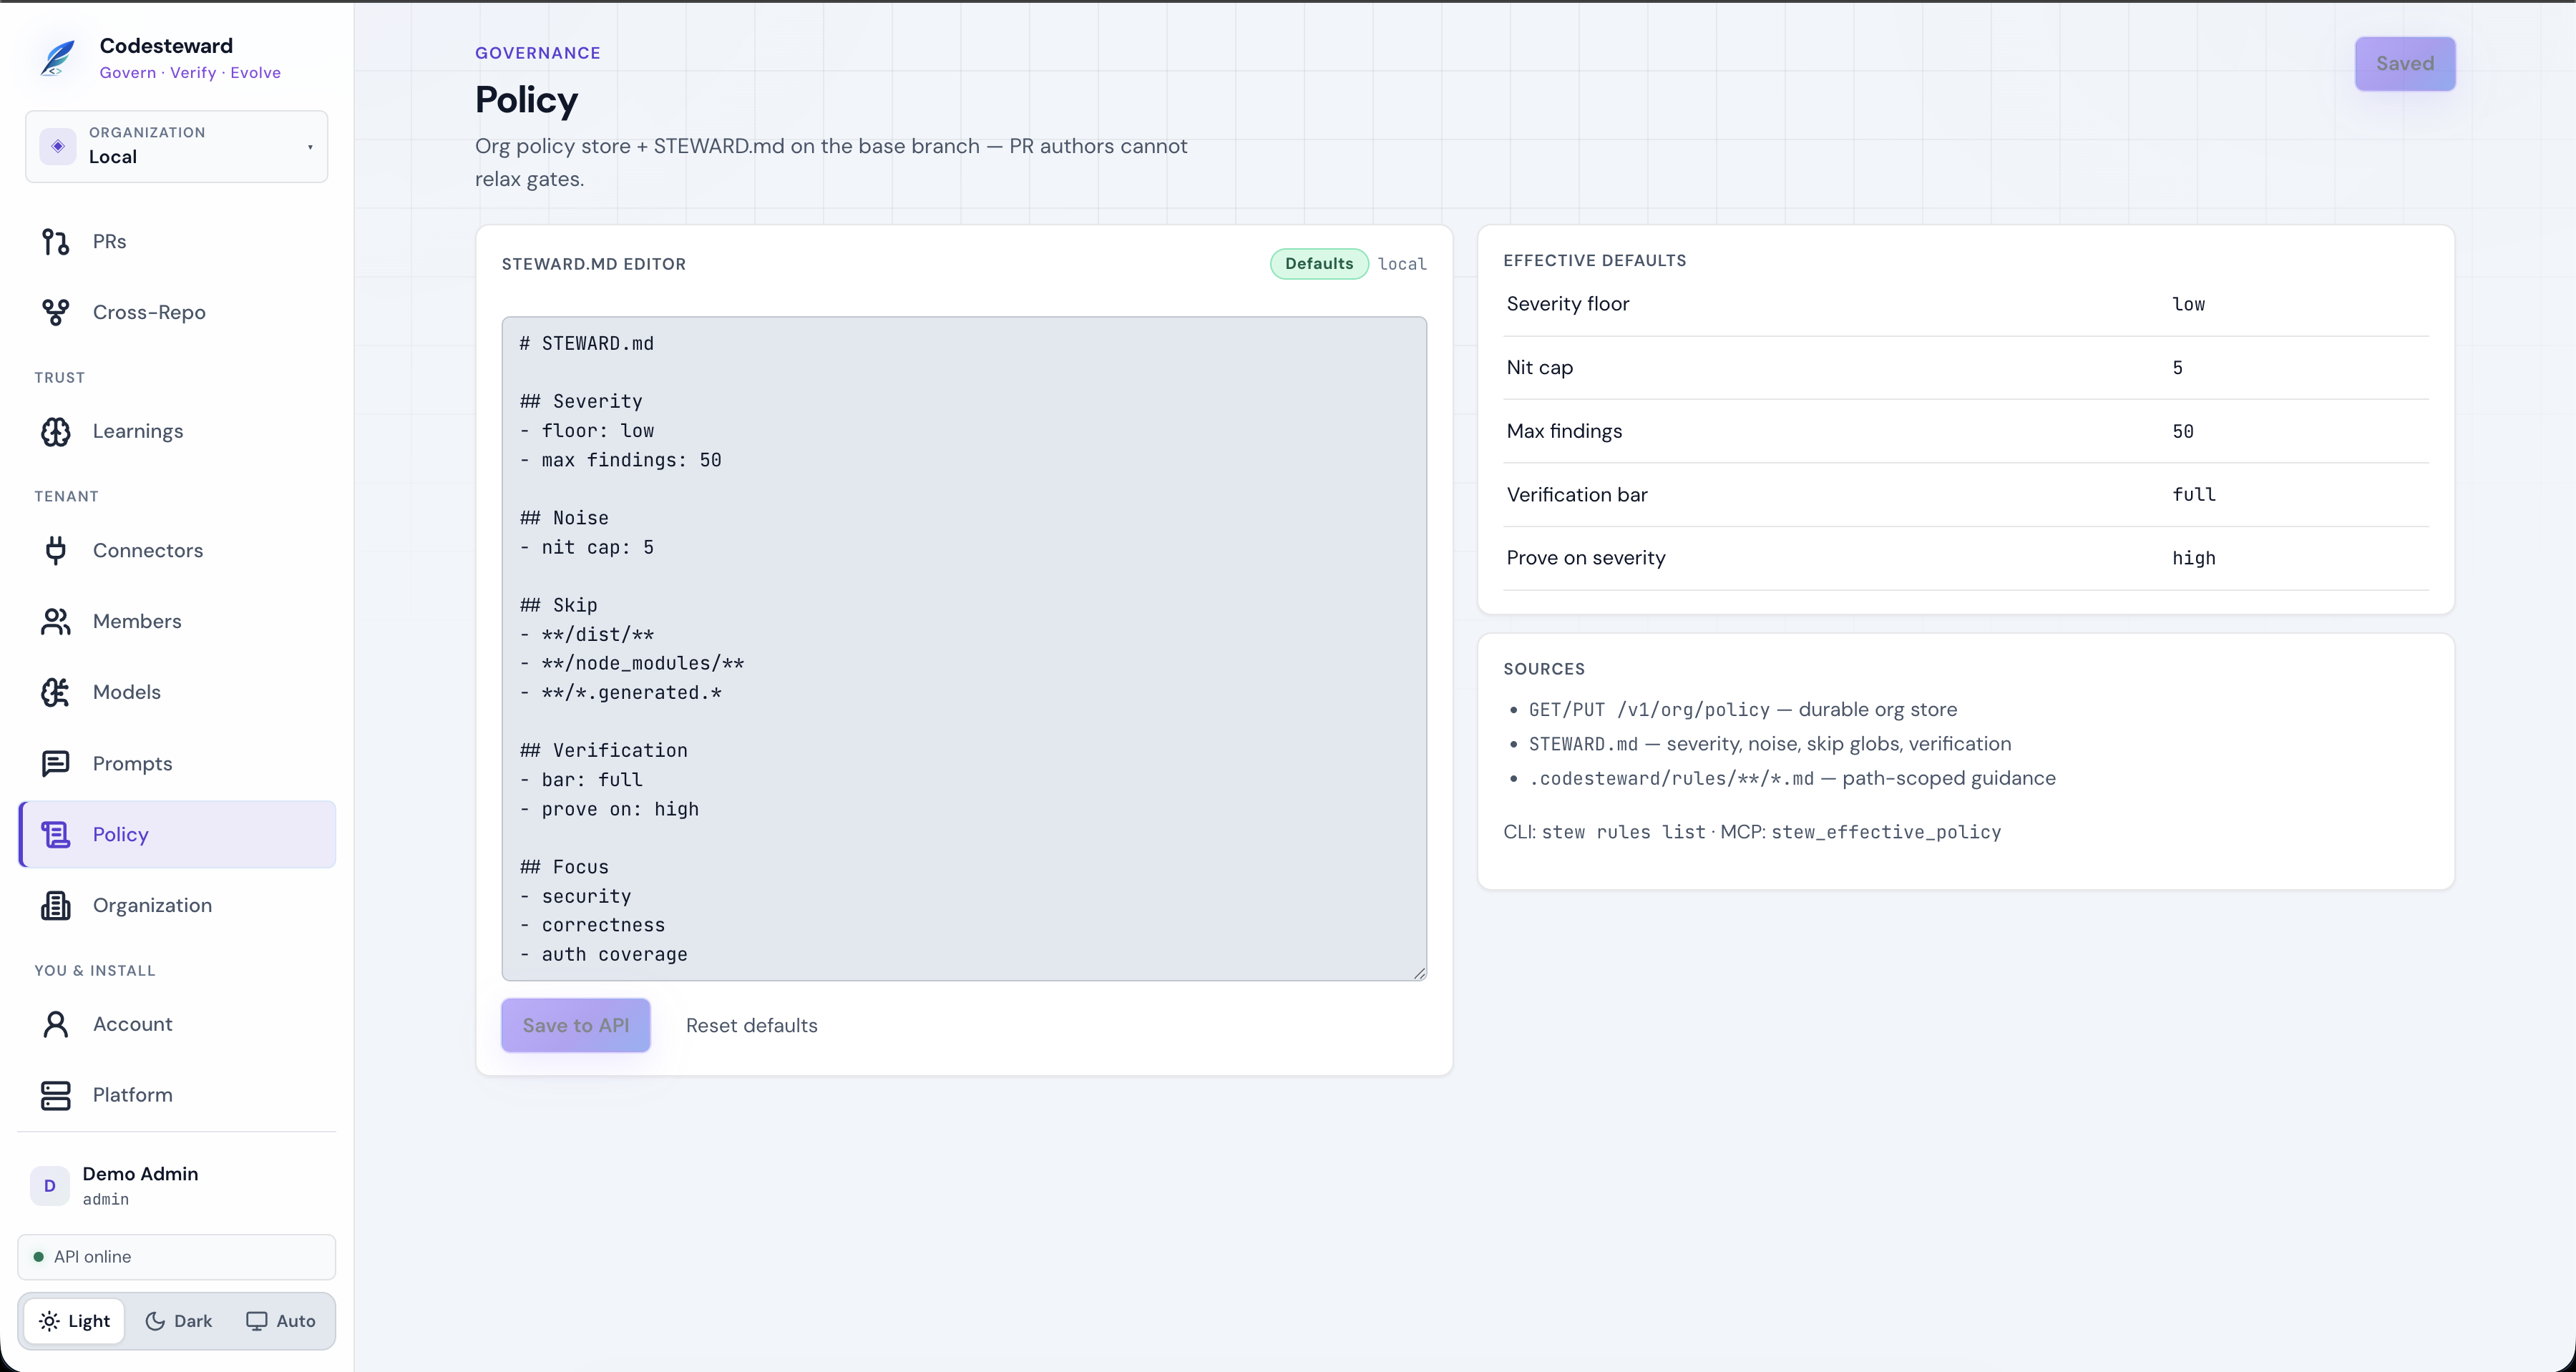
Task: Click the Severity floor value "low"
Action: [2188, 304]
